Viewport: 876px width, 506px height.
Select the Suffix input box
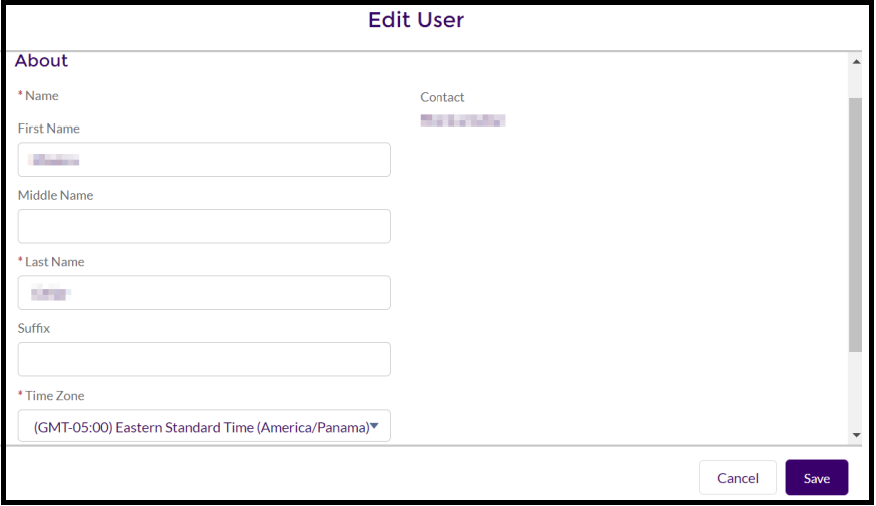[204, 359]
